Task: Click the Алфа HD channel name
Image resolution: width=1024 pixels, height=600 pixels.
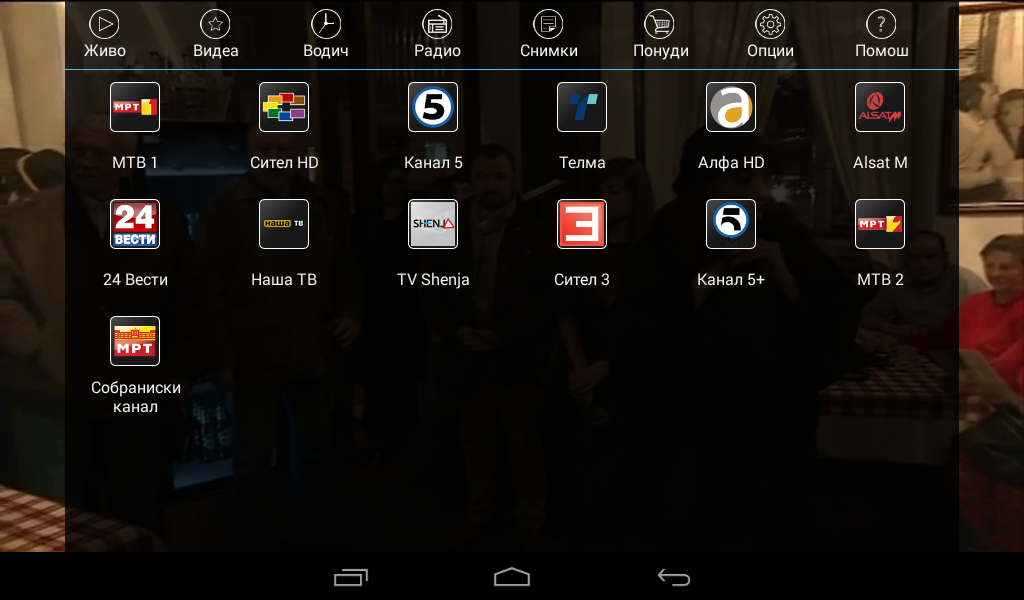Action: (x=731, y=163)
